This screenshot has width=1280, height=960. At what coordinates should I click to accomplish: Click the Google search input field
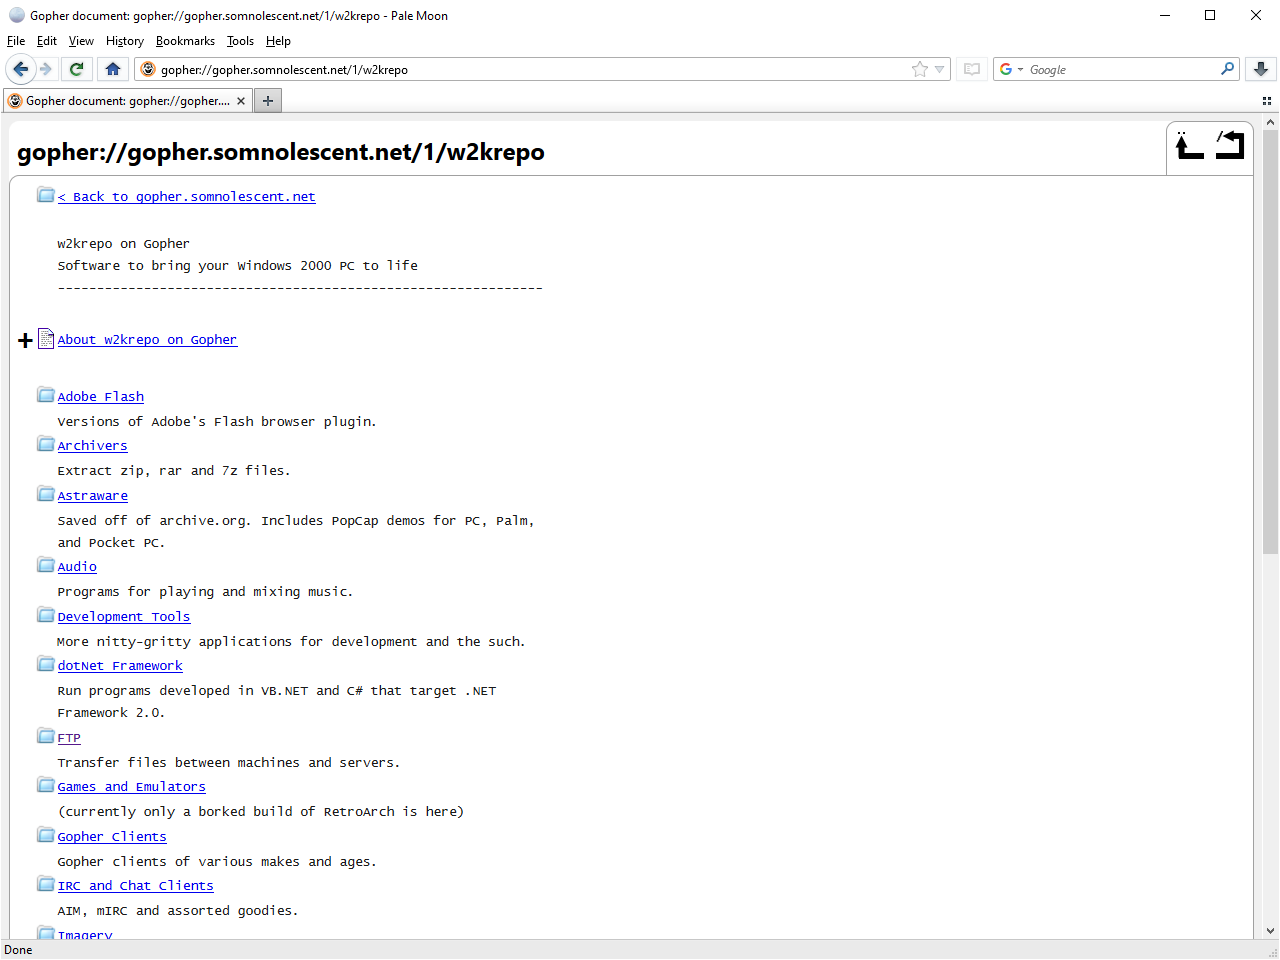point(1120,69)
